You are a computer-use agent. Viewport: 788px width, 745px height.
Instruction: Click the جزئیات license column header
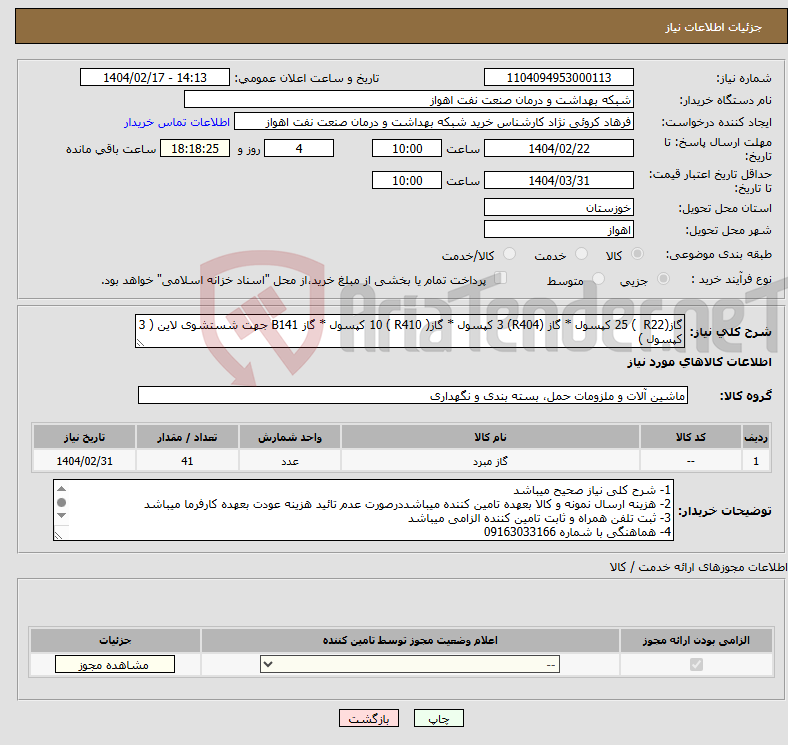click(115, 640)
